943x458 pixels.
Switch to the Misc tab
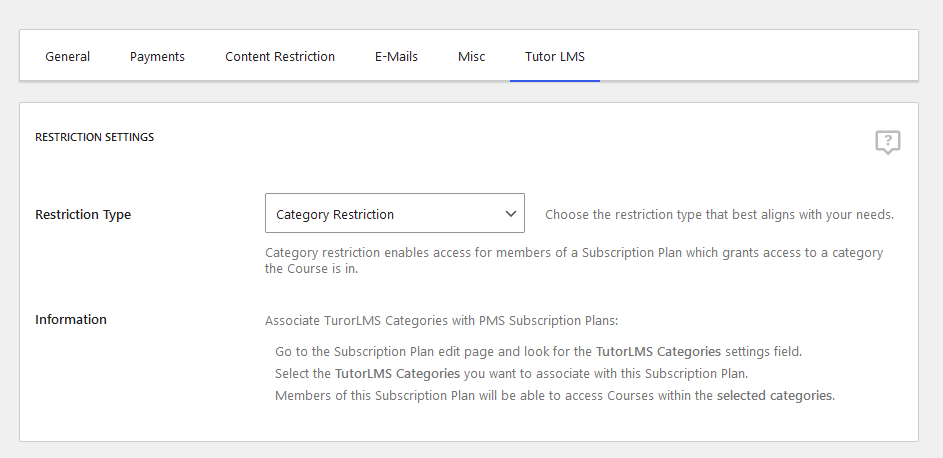point(472,56)
